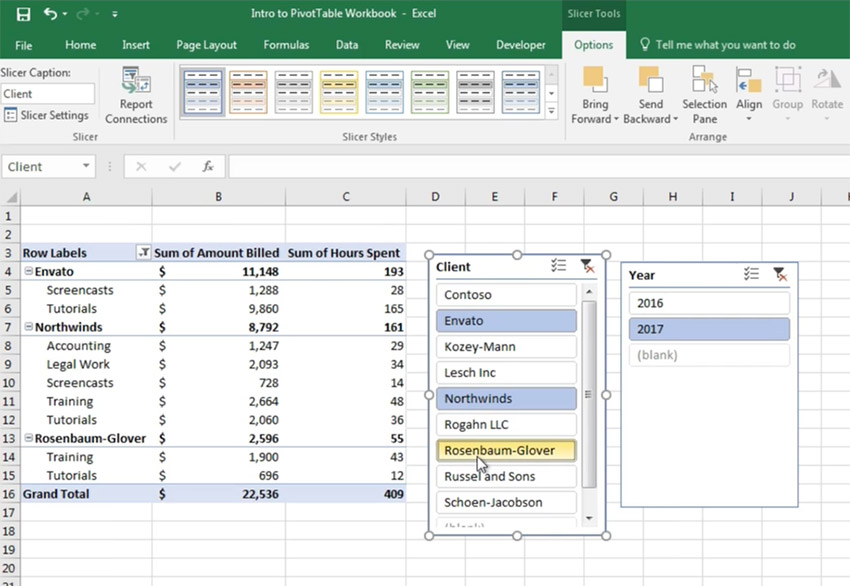The height and width of the screenshot is (586, 850).
Task: Open the Send Backward dropdown arrow
Action: (675, 119)
